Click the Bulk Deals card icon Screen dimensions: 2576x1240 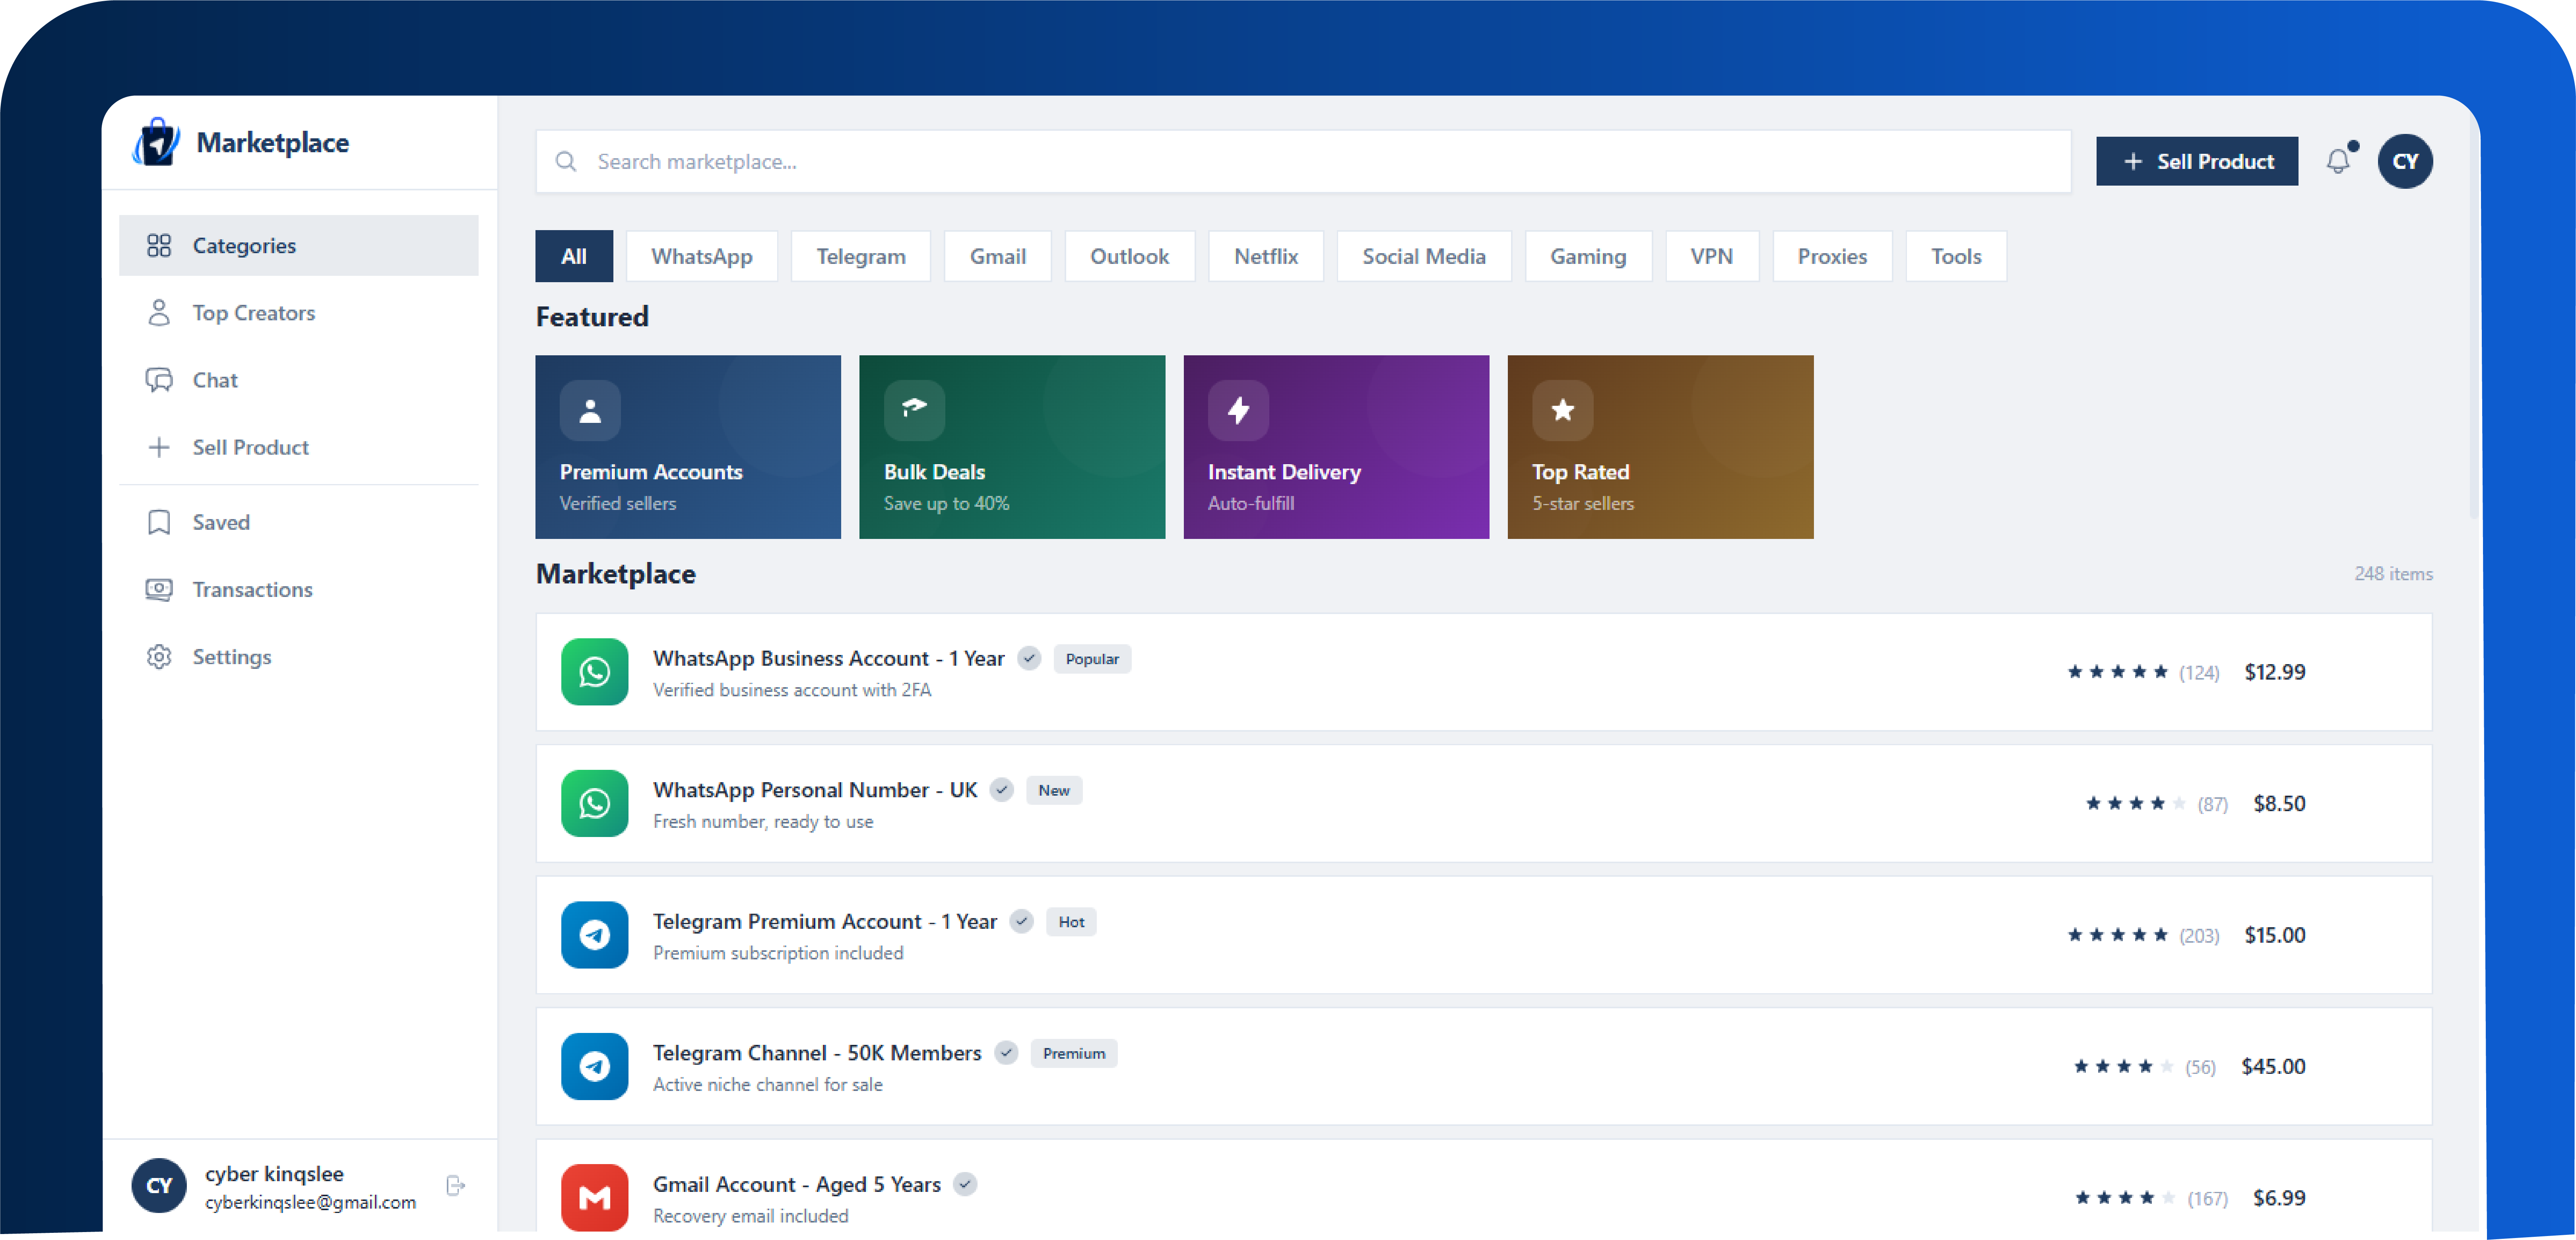(914, 410)
